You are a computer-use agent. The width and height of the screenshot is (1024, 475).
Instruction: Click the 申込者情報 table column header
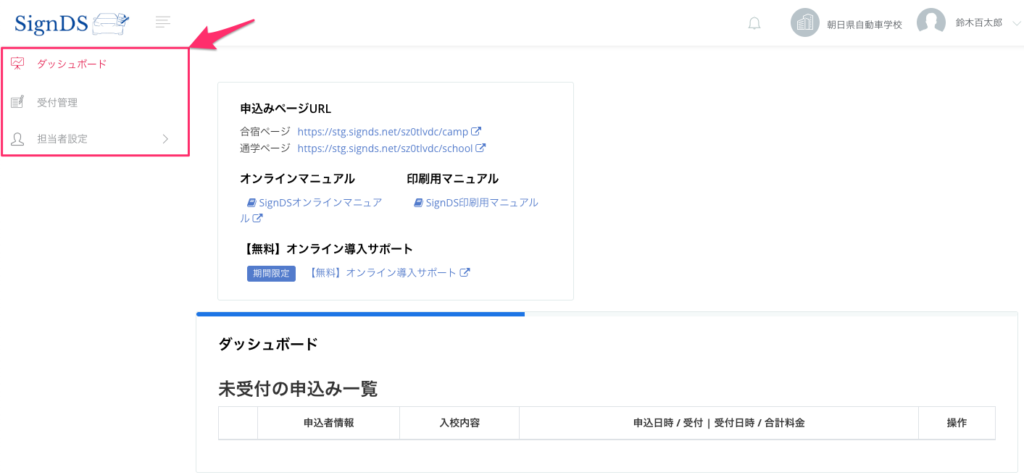click(x=328, y=423)
